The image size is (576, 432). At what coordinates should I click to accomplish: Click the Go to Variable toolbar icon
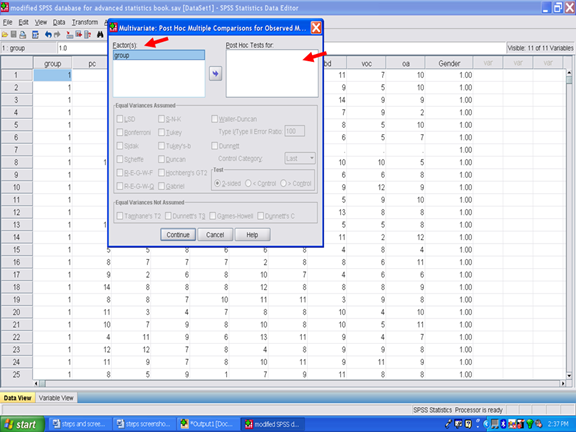pyautogui.click(x=79, y=35)
